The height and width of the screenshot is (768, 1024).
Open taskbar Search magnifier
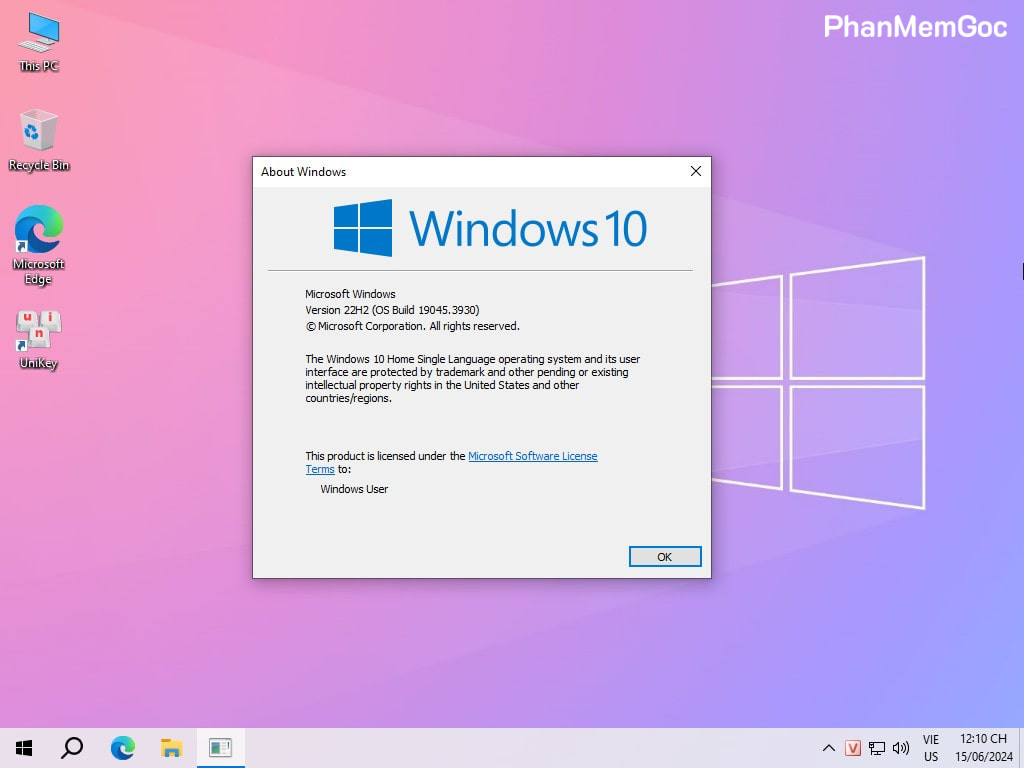(72, 747)
